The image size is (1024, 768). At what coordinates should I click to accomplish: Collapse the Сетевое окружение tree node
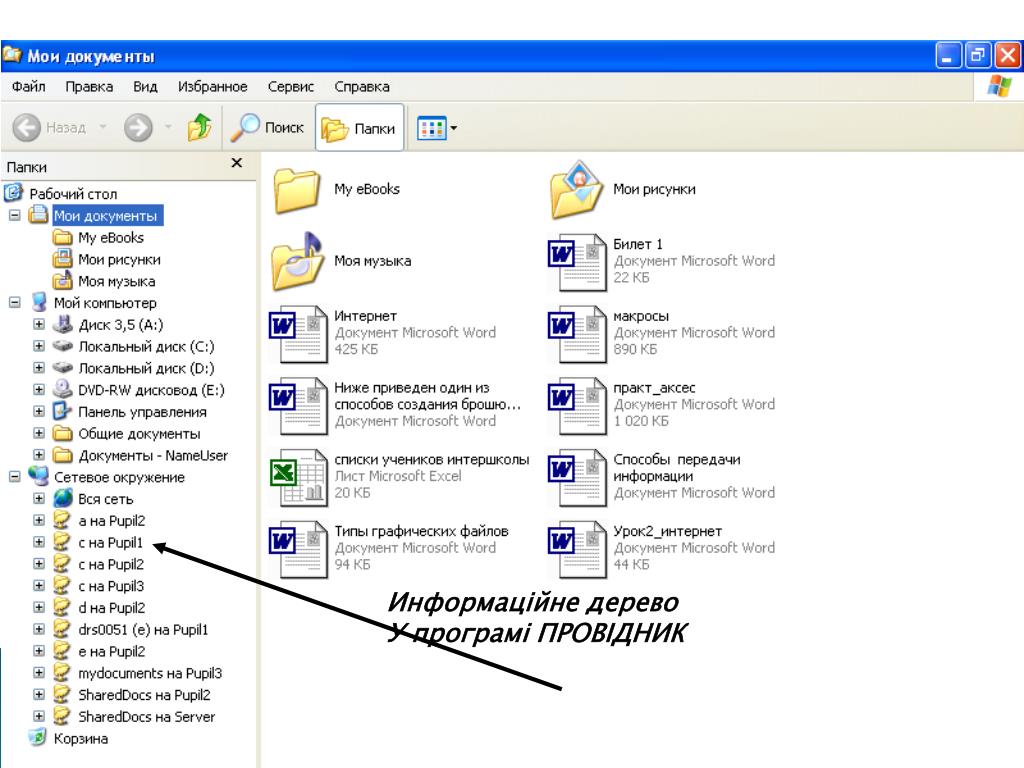coord(14,477)
